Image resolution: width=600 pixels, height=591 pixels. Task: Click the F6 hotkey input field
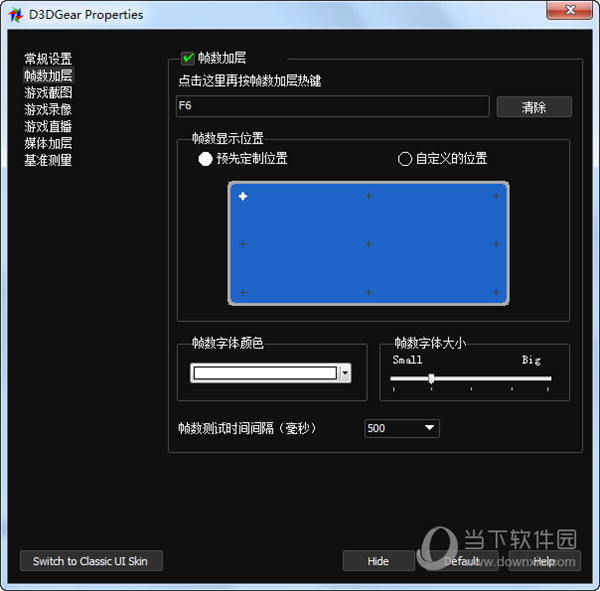click(x=333, y=106)
